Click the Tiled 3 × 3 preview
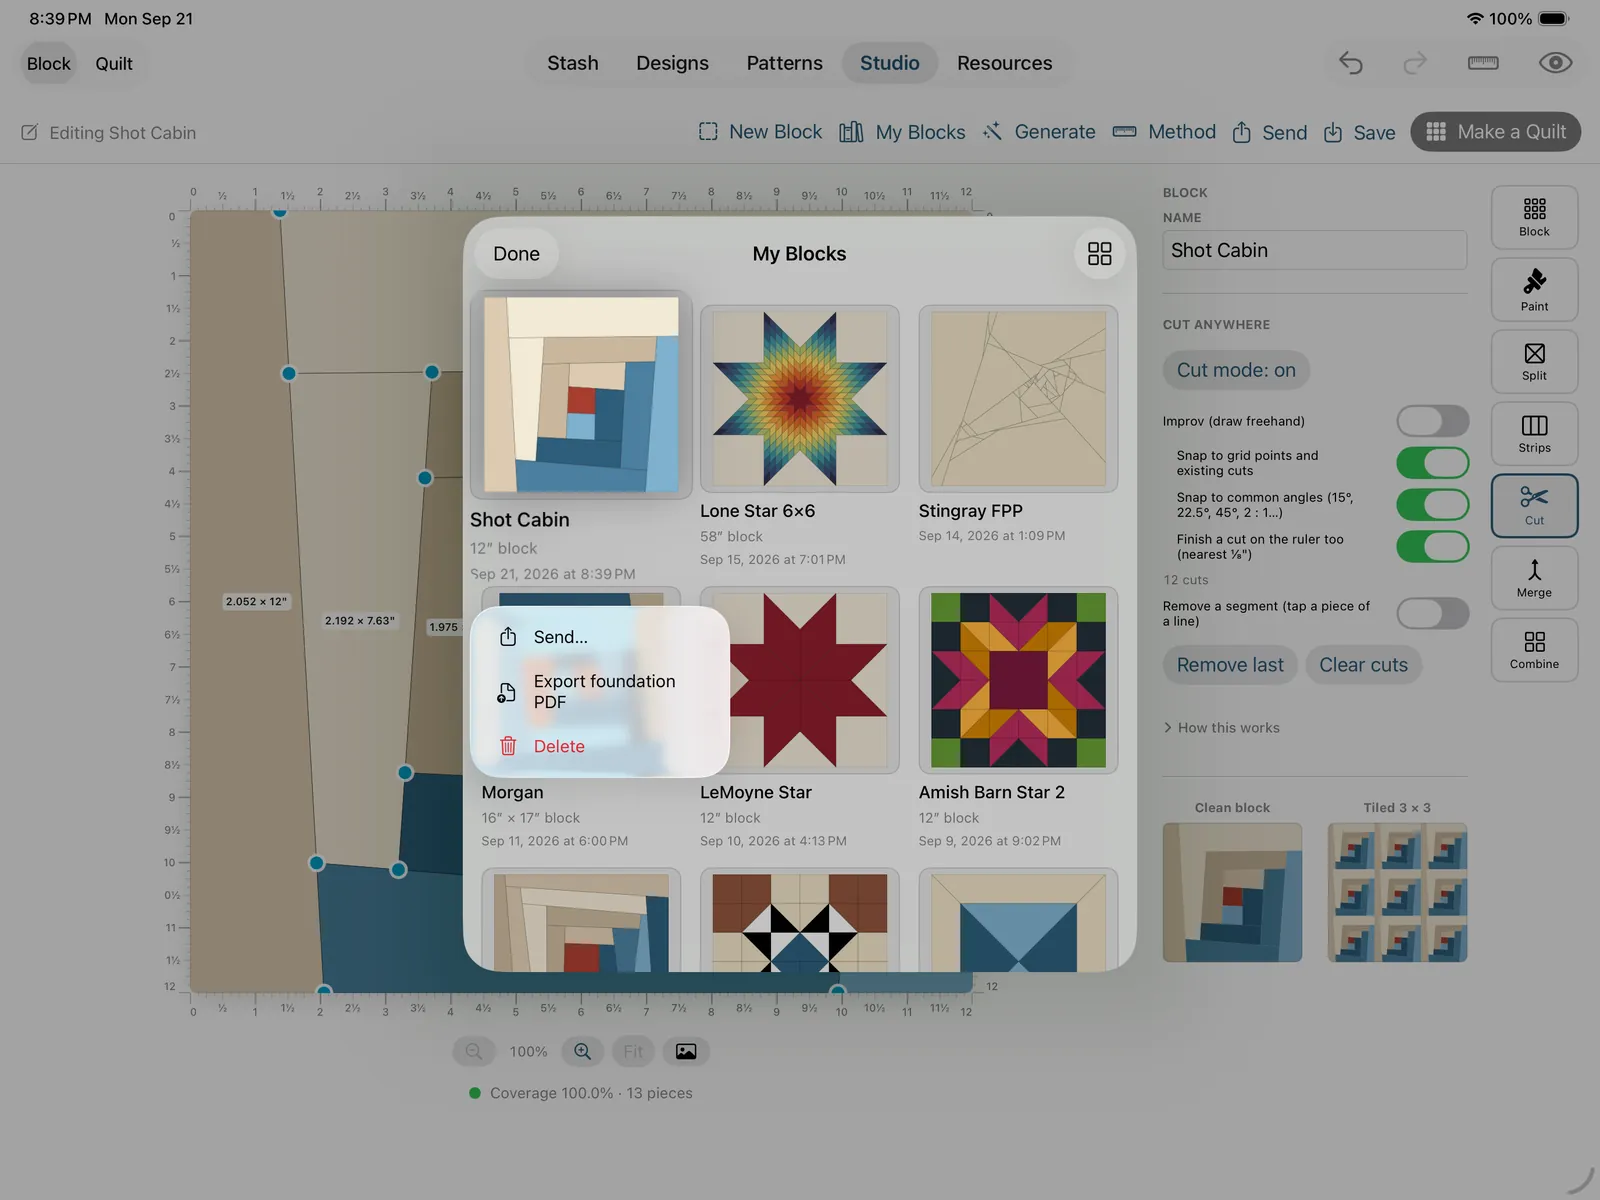Viewport: 1600px width, 1200px height. point(1397,892)
